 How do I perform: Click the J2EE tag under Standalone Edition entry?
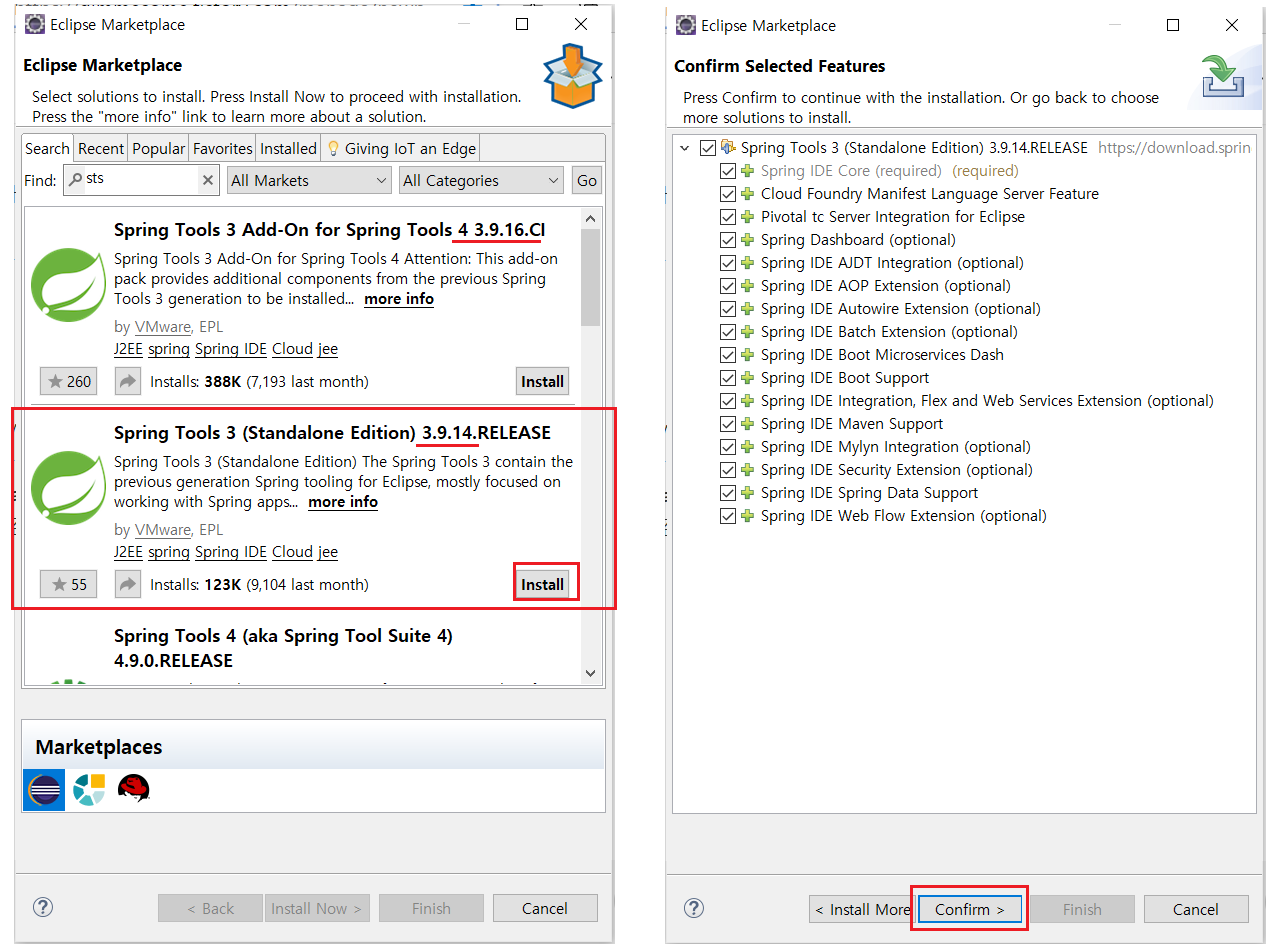(129, 552)
